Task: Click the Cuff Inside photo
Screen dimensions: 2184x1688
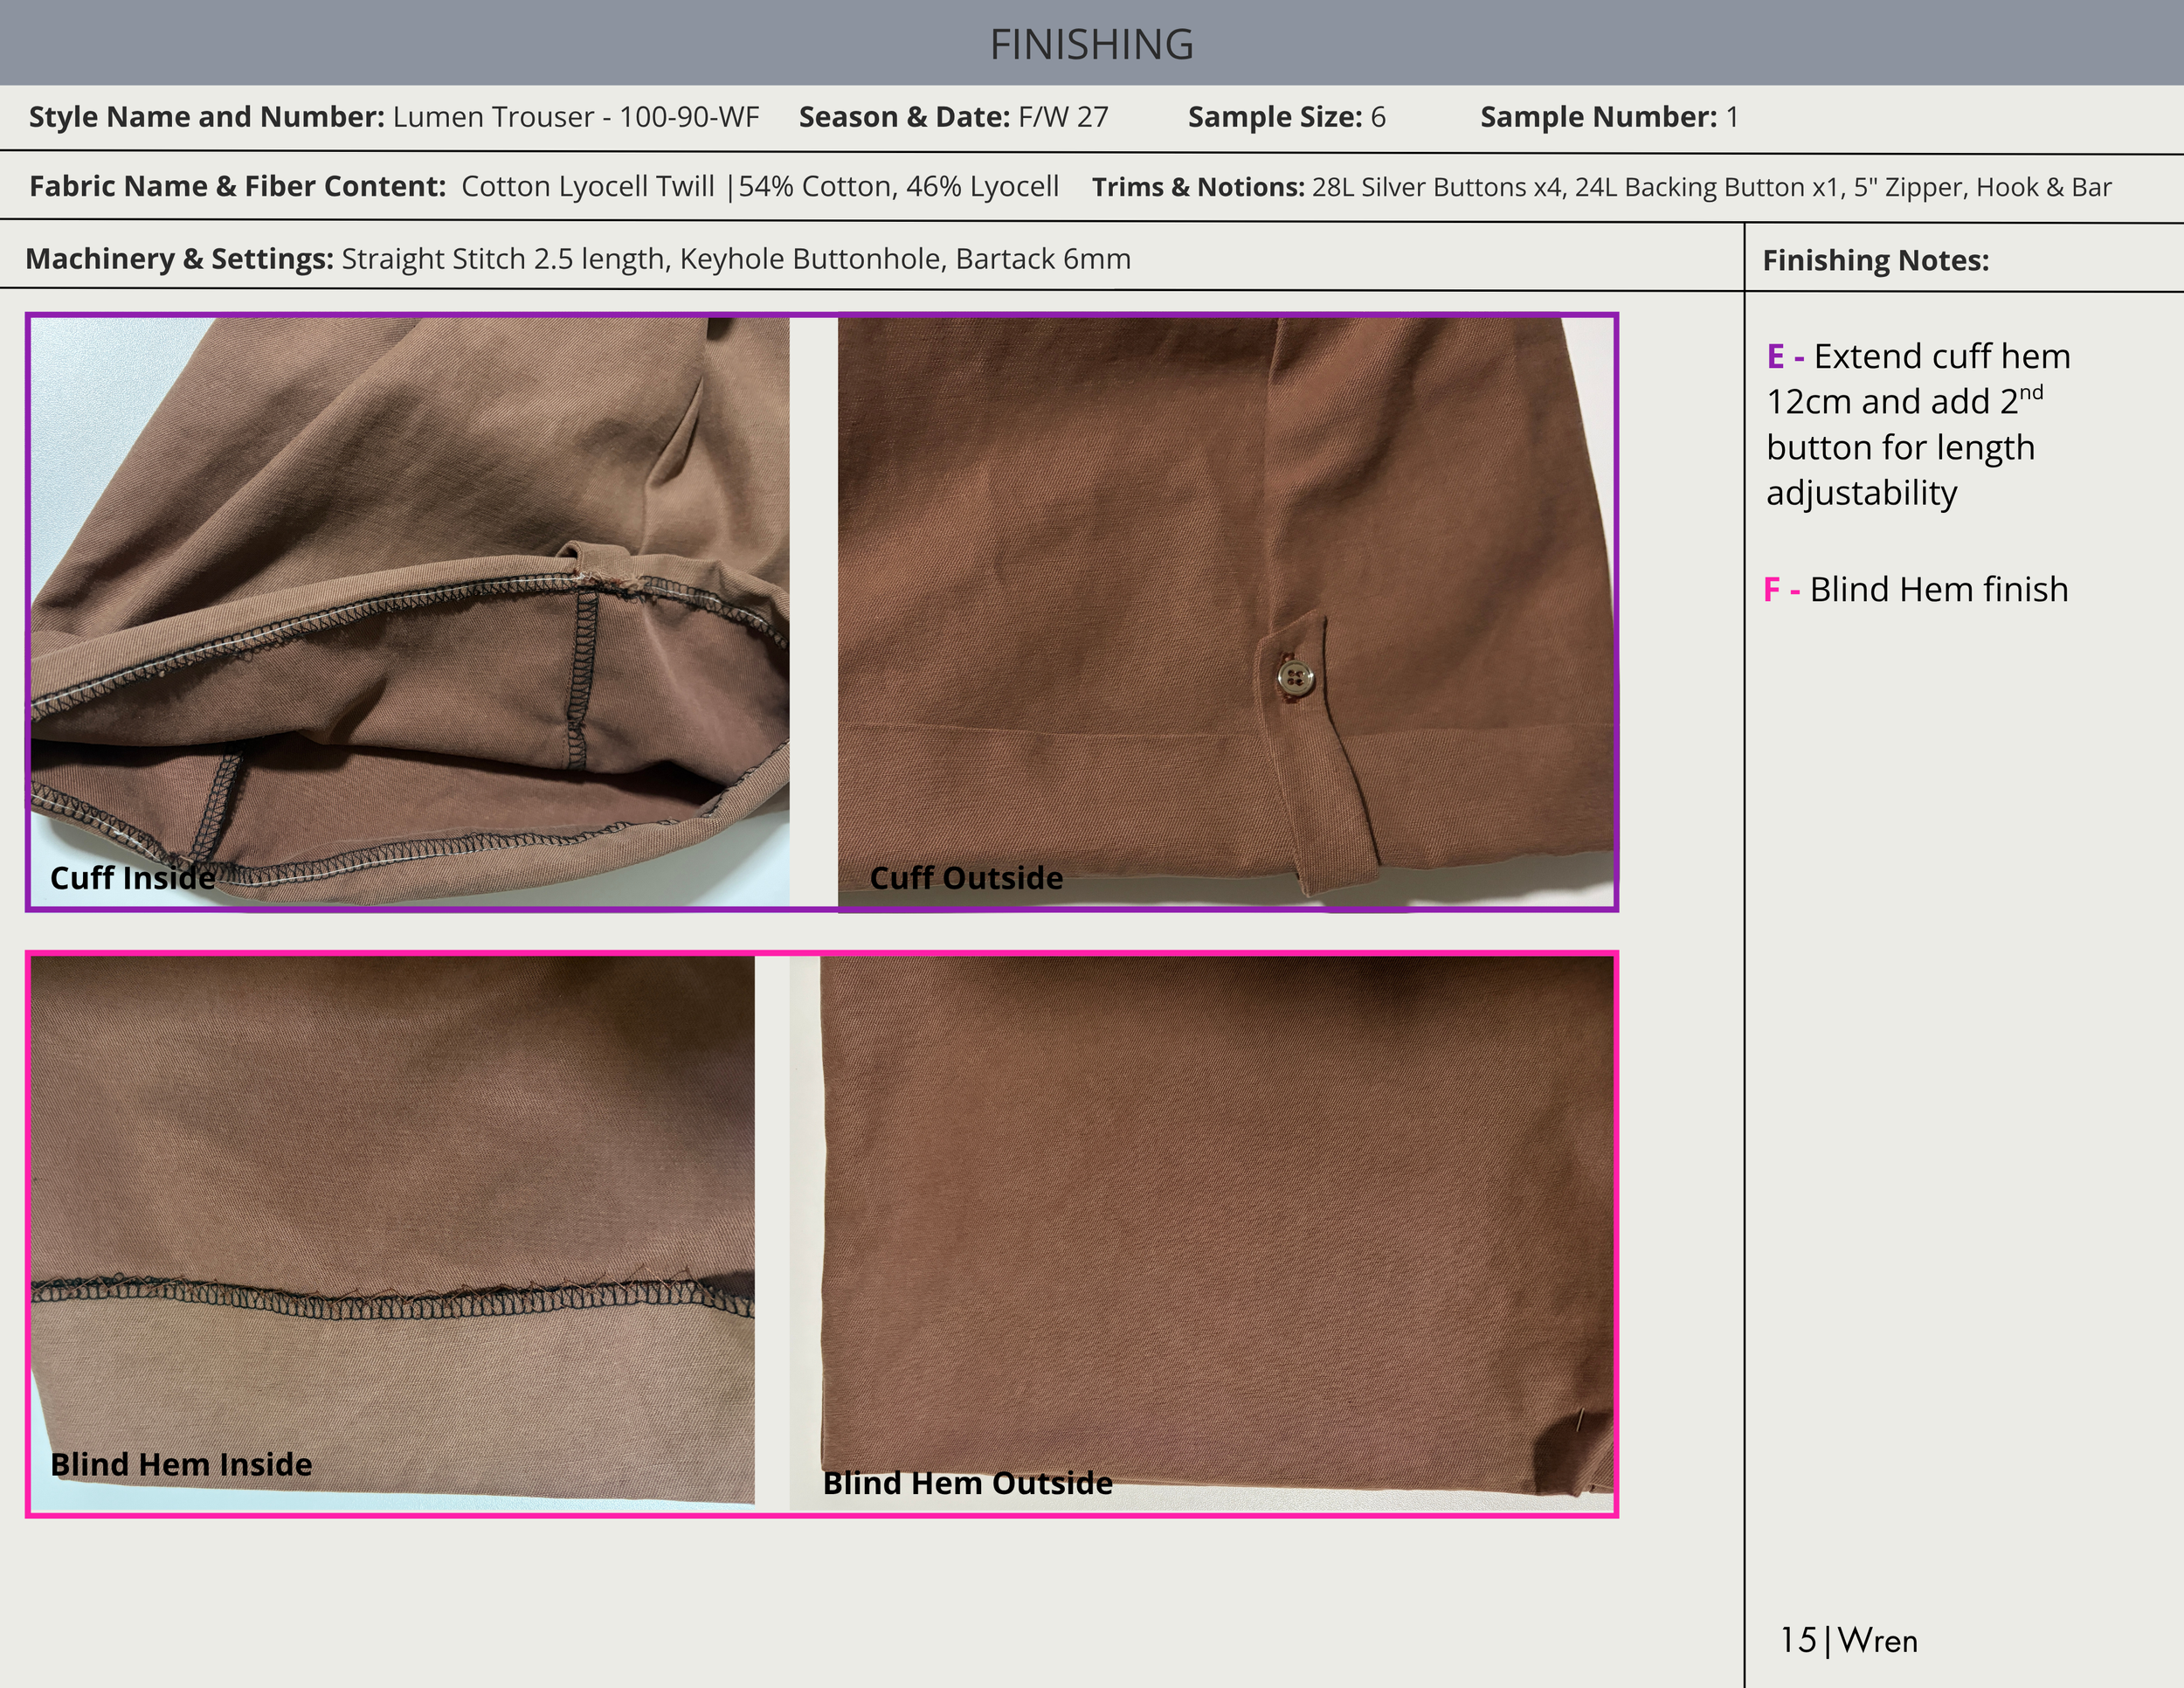Action: coord(410,610)
